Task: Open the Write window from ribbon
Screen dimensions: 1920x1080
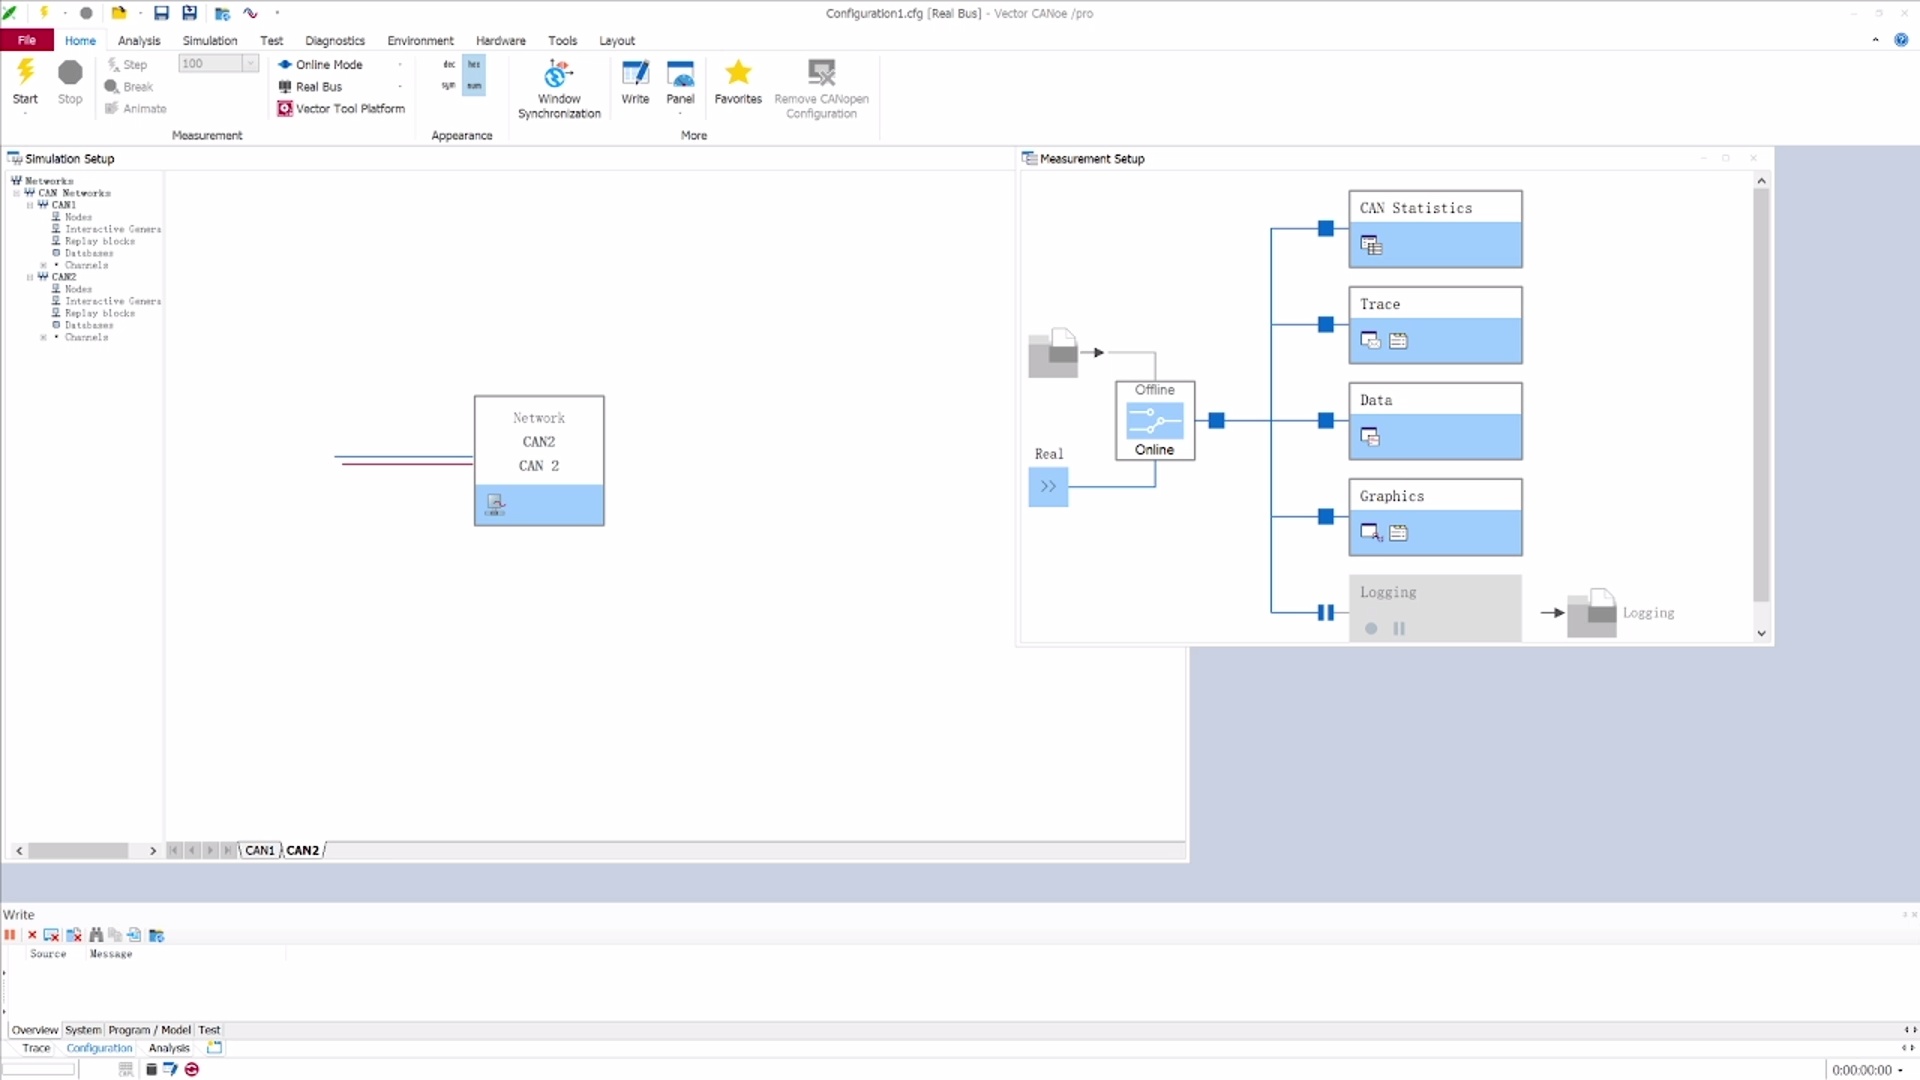Action: 635,75
